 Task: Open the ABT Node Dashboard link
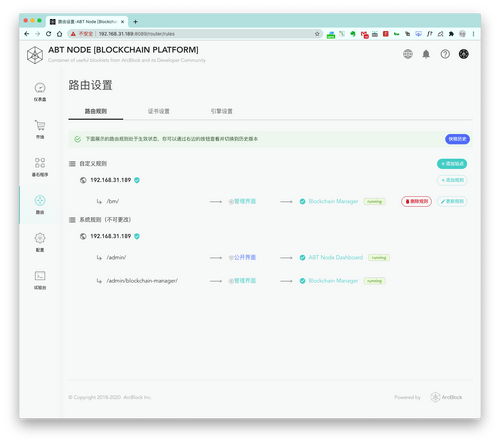tap(335, 257)
